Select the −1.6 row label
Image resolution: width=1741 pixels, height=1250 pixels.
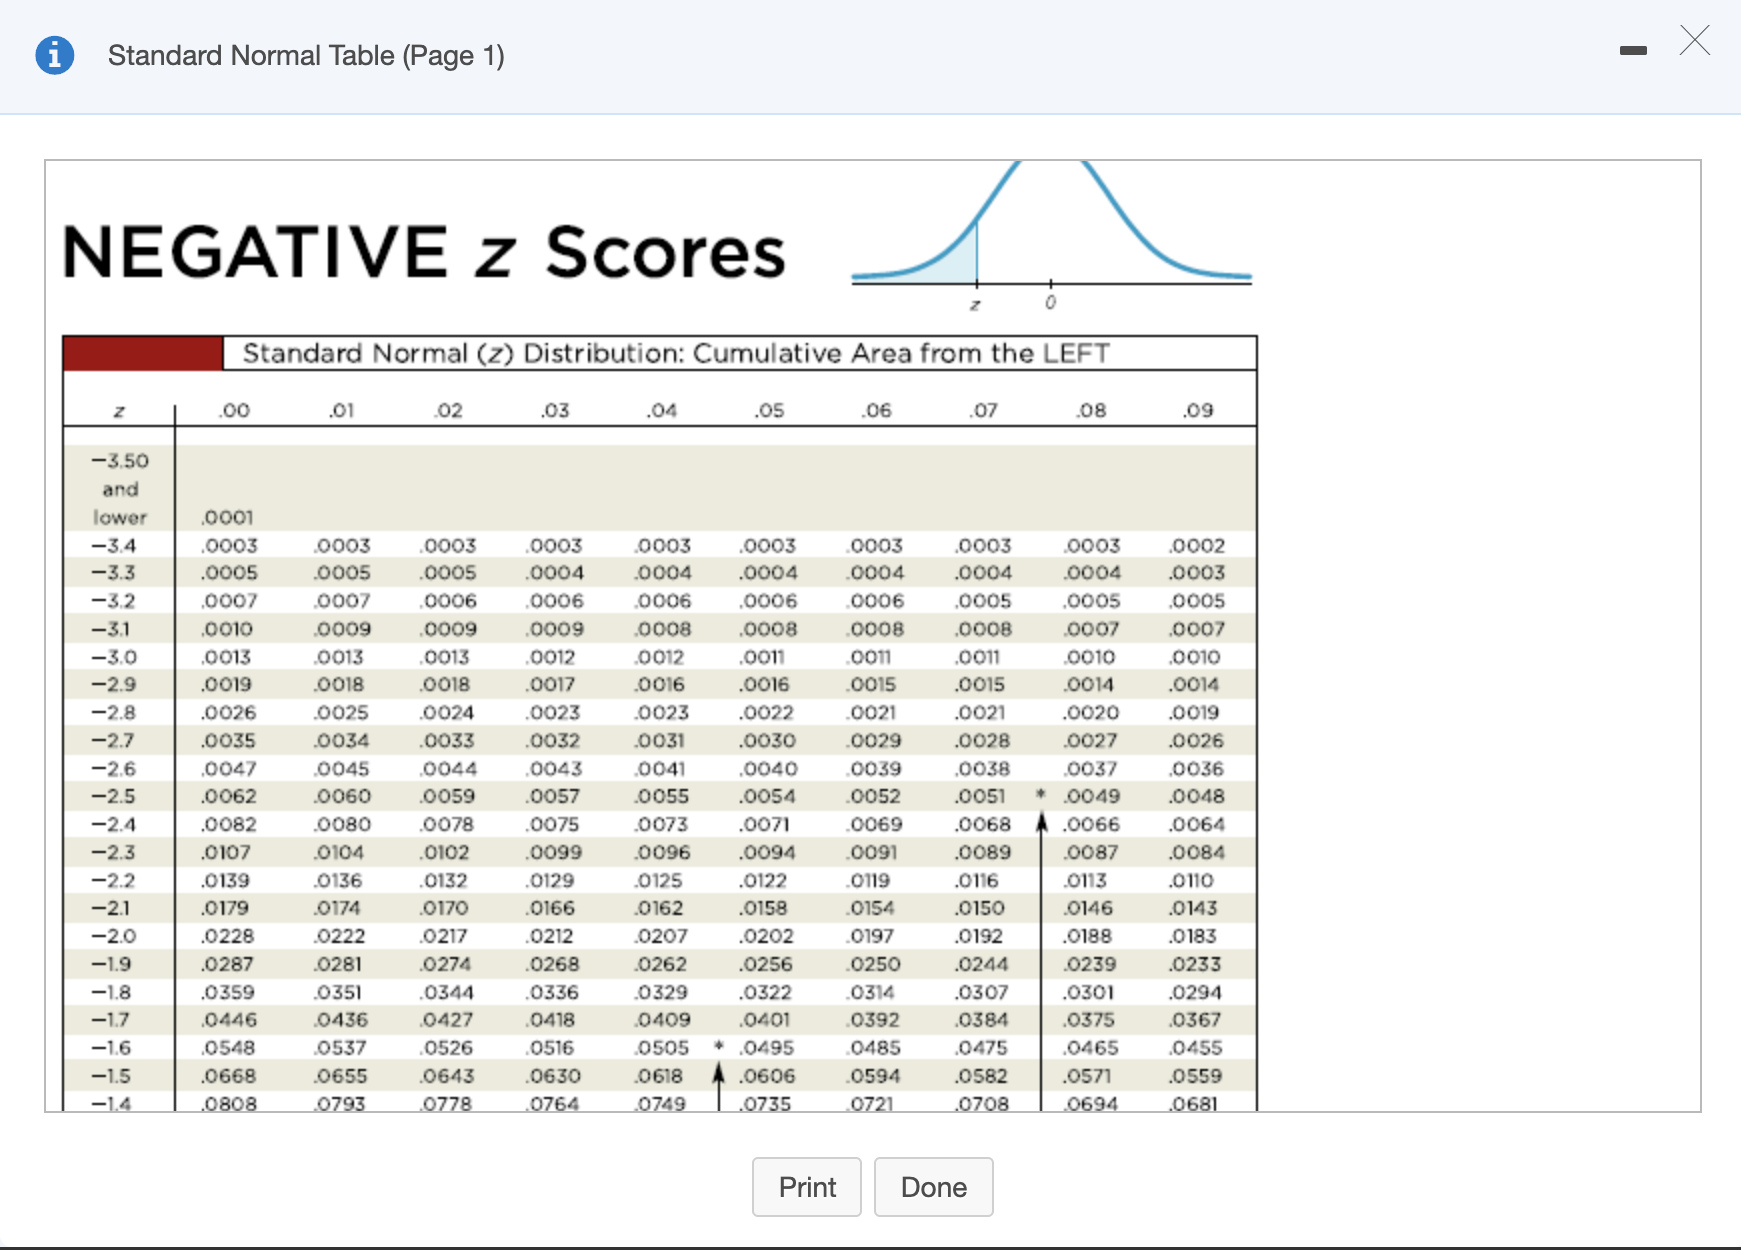click(112, 1048)
